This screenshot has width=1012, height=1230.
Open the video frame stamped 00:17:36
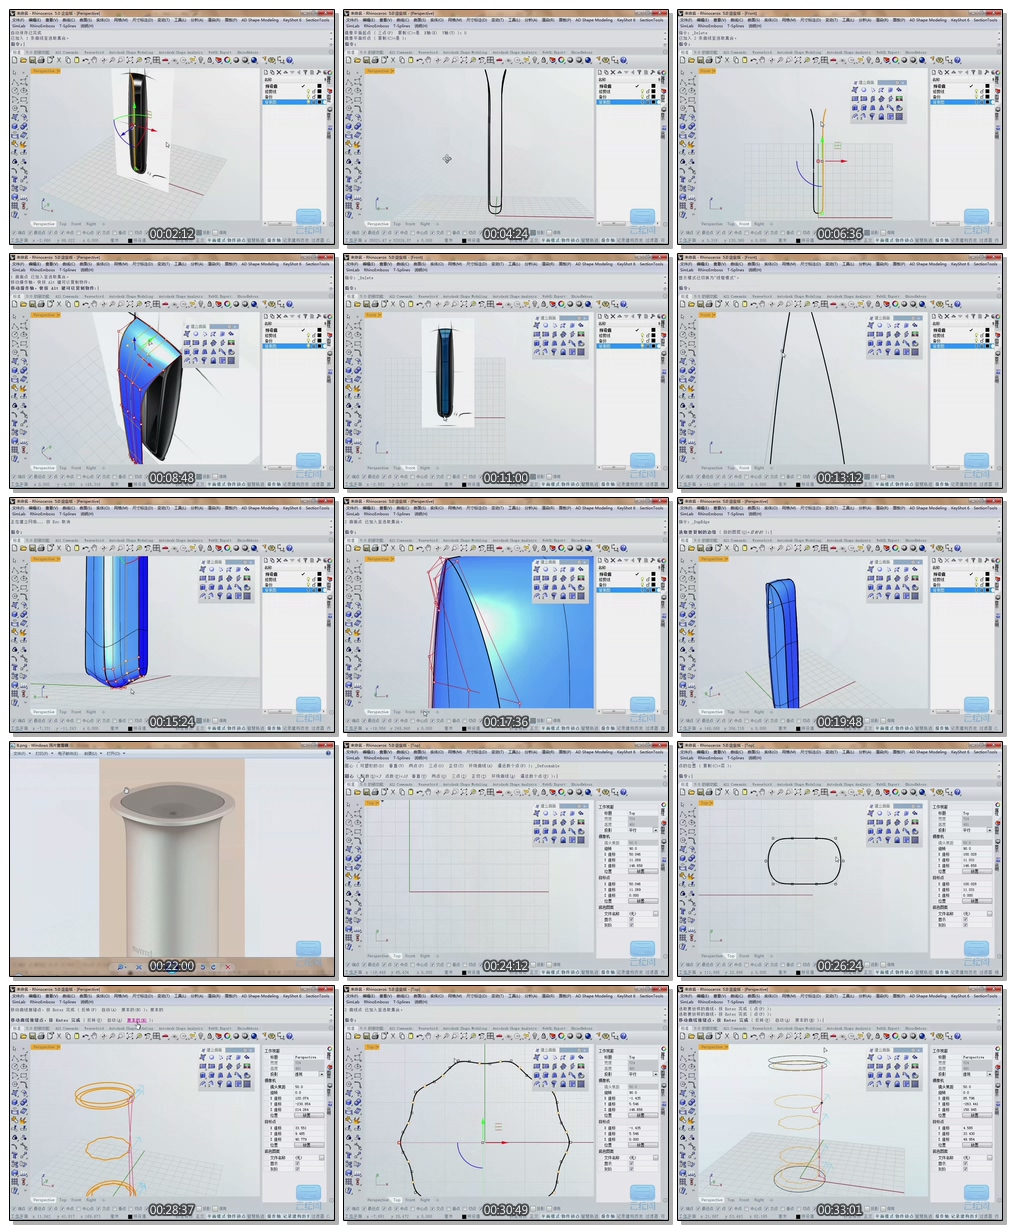click(x=506, y=615)
